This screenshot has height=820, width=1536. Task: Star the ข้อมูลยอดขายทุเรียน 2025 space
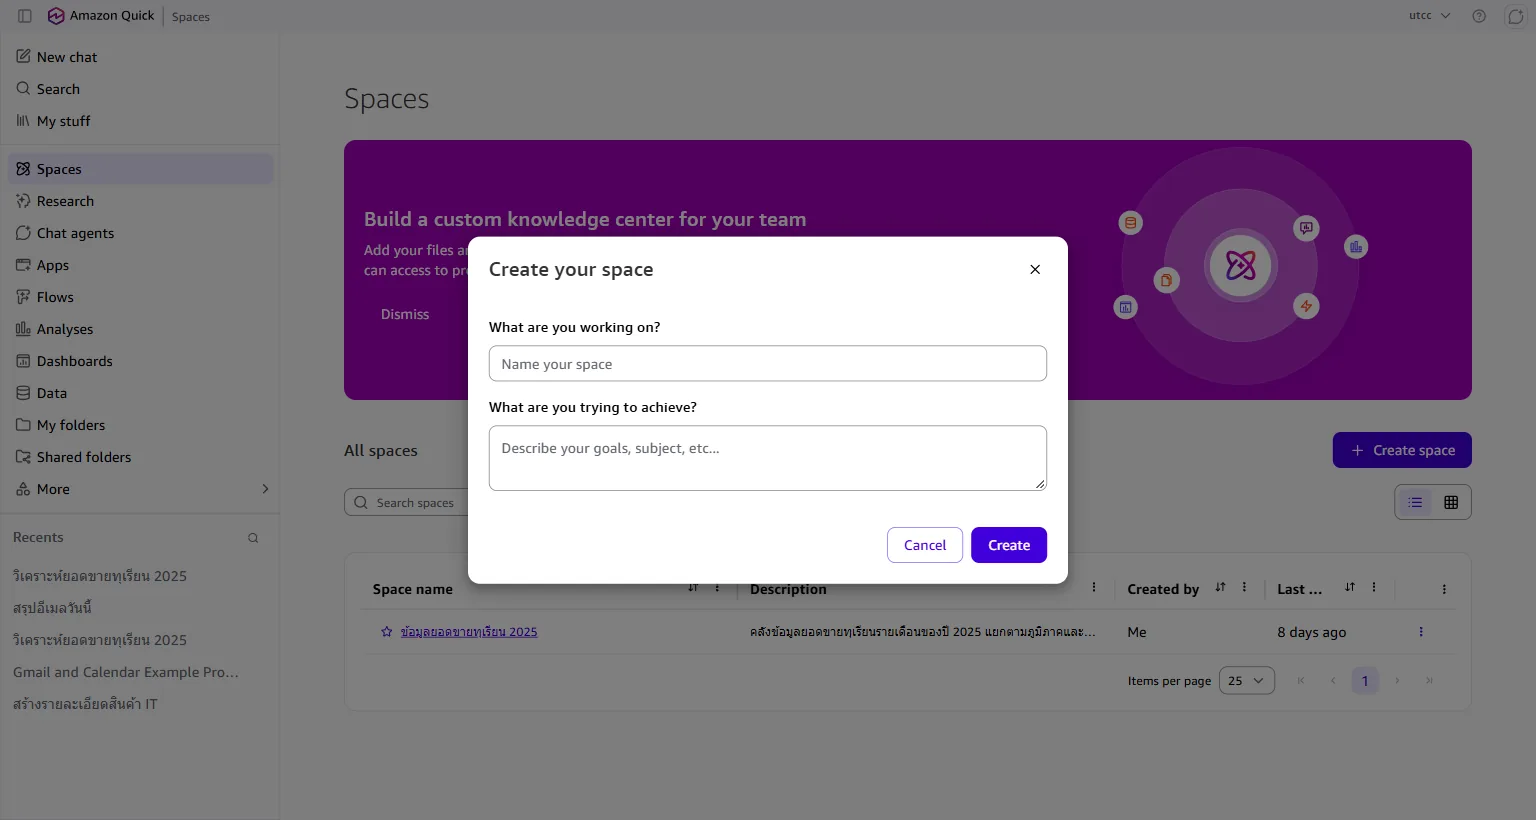pos(387,632)
